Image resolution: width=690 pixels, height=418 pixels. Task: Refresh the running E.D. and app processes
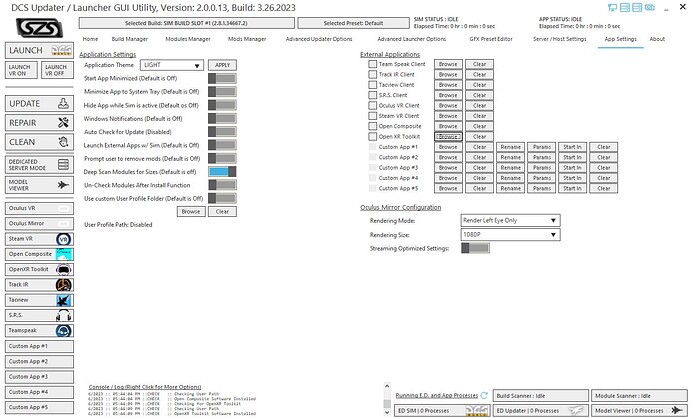[x=484, y=396]
